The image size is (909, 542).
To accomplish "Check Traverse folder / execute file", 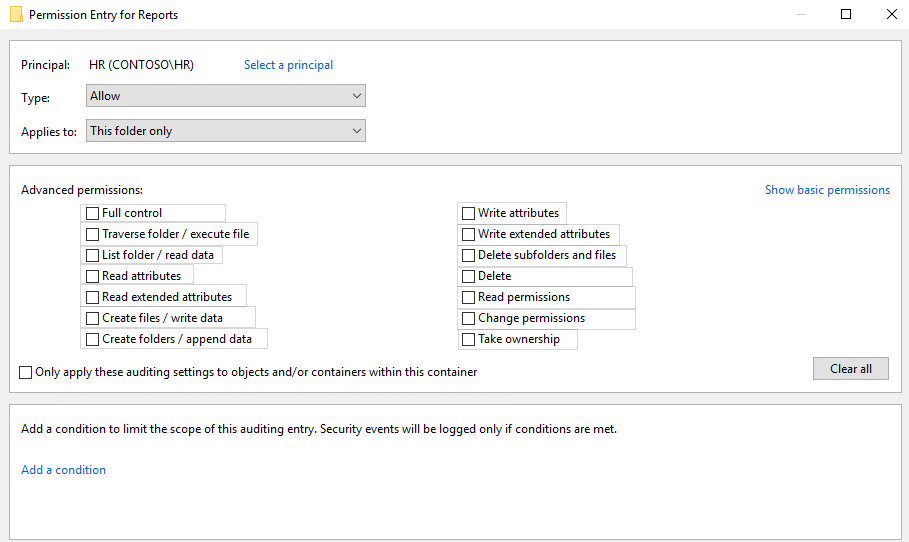I will (92, 234).
